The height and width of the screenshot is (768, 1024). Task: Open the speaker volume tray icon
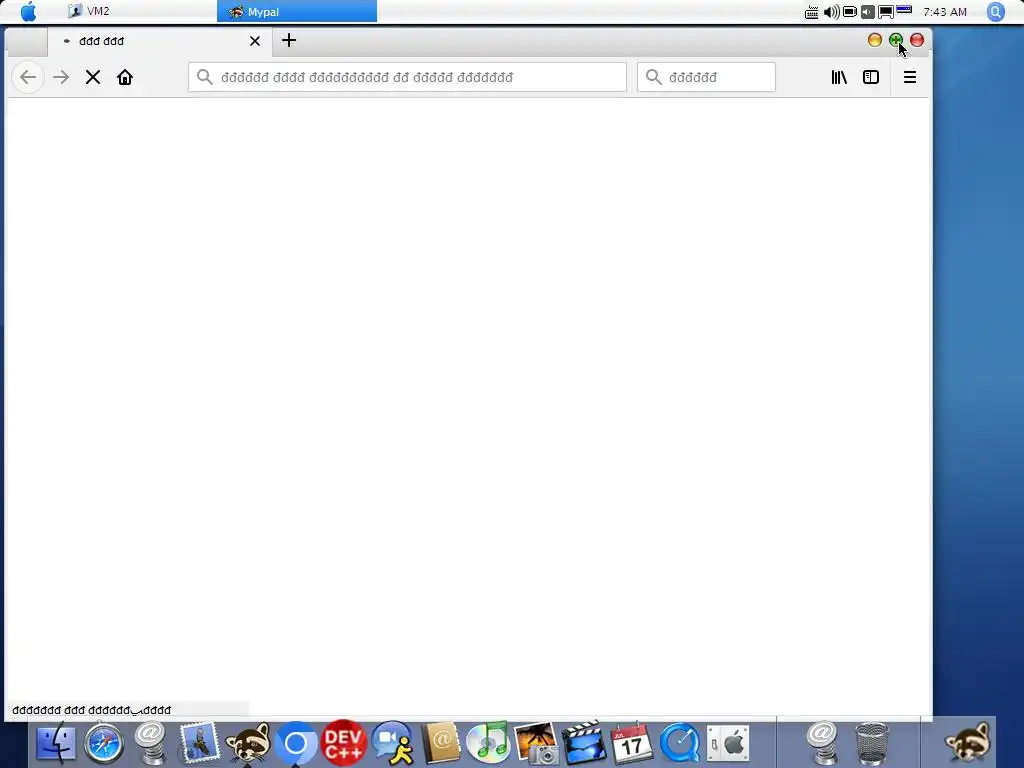point(831,12)
